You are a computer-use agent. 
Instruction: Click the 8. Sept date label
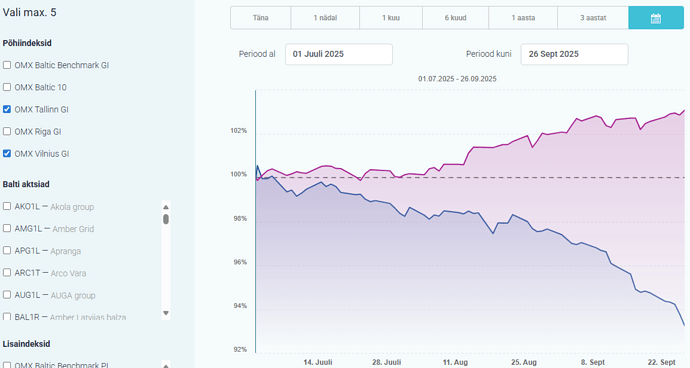pos(593,362)
